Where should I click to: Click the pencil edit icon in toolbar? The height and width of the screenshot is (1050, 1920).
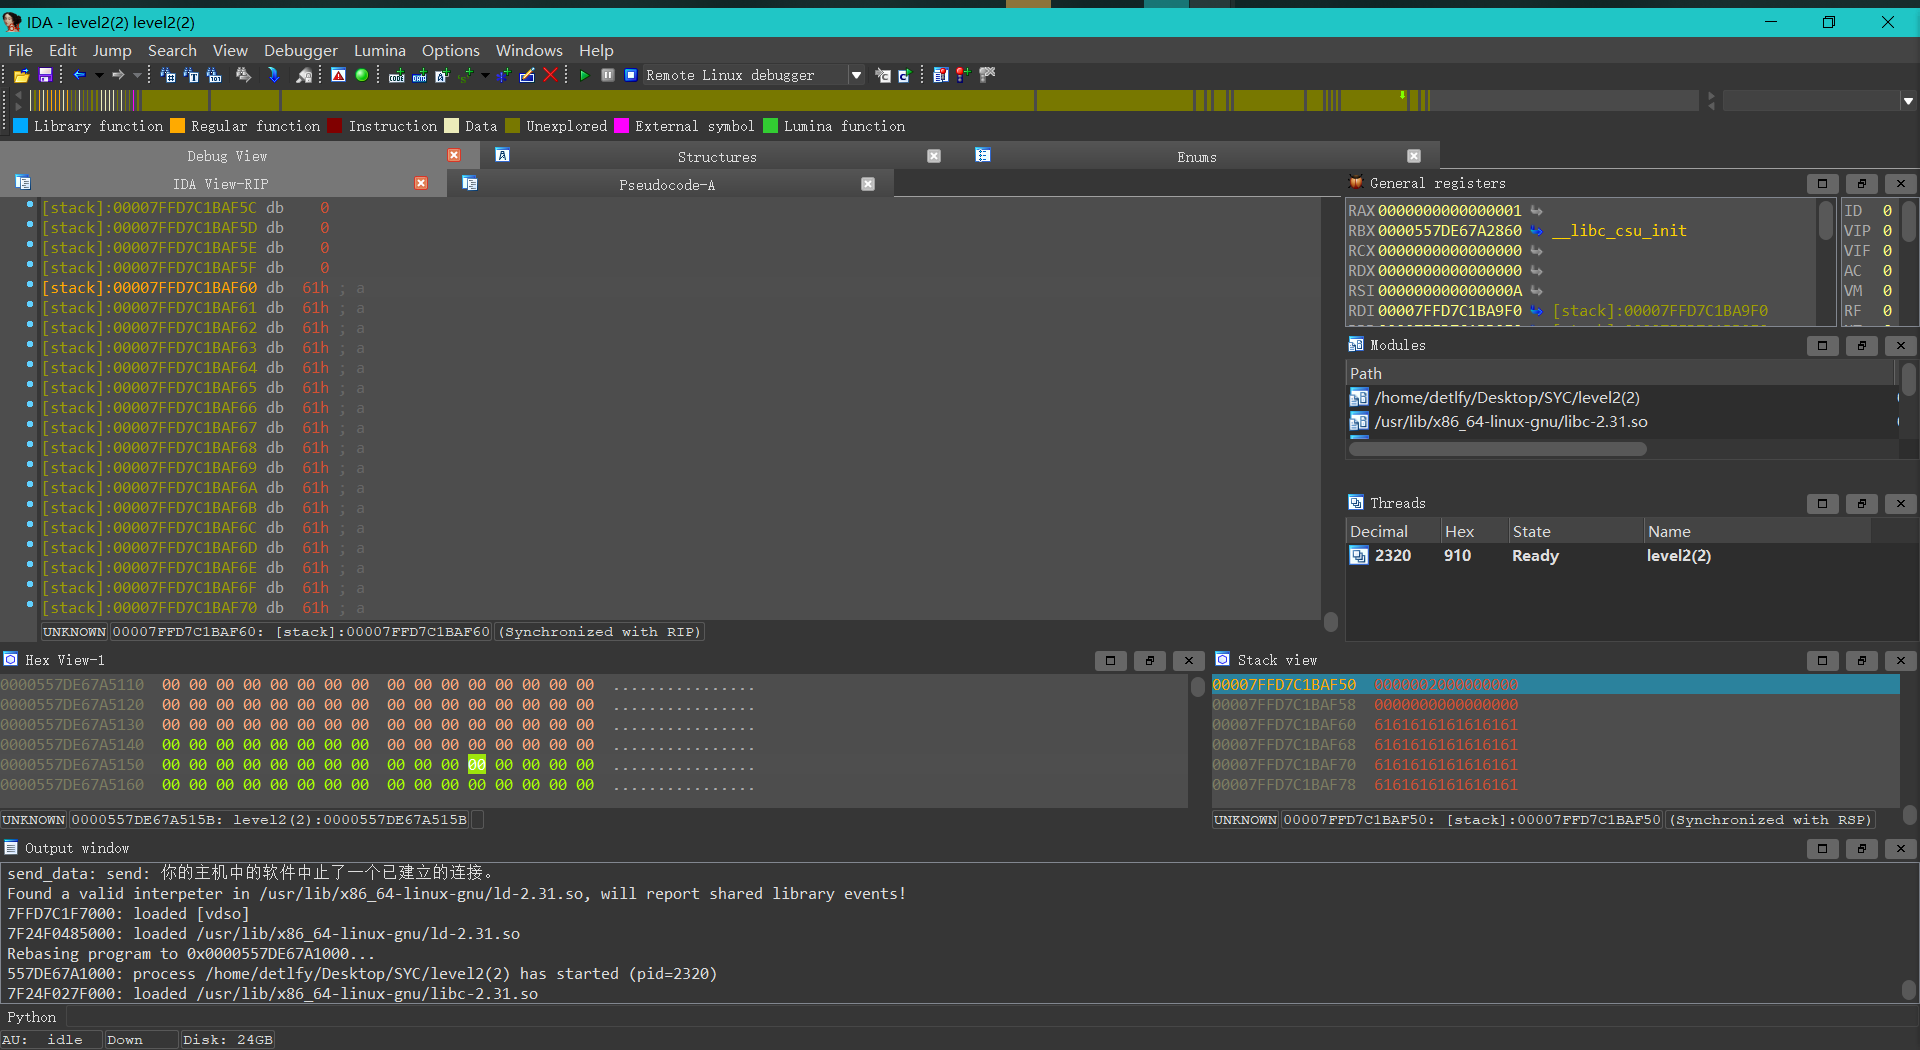pos(527,75)
